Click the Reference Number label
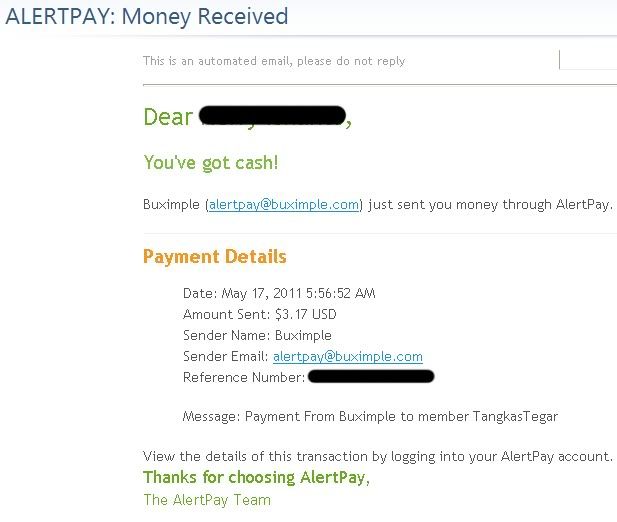 click(x=244, y=378)
